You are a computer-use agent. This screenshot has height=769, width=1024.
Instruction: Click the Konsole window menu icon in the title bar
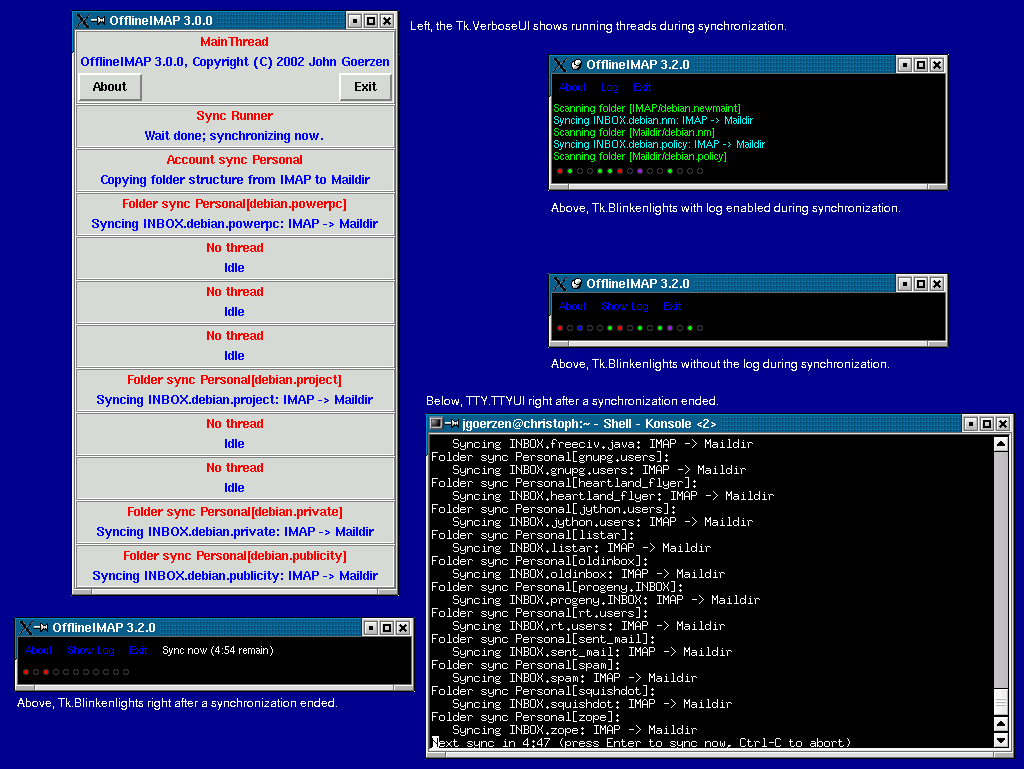[x=436, y=424]
